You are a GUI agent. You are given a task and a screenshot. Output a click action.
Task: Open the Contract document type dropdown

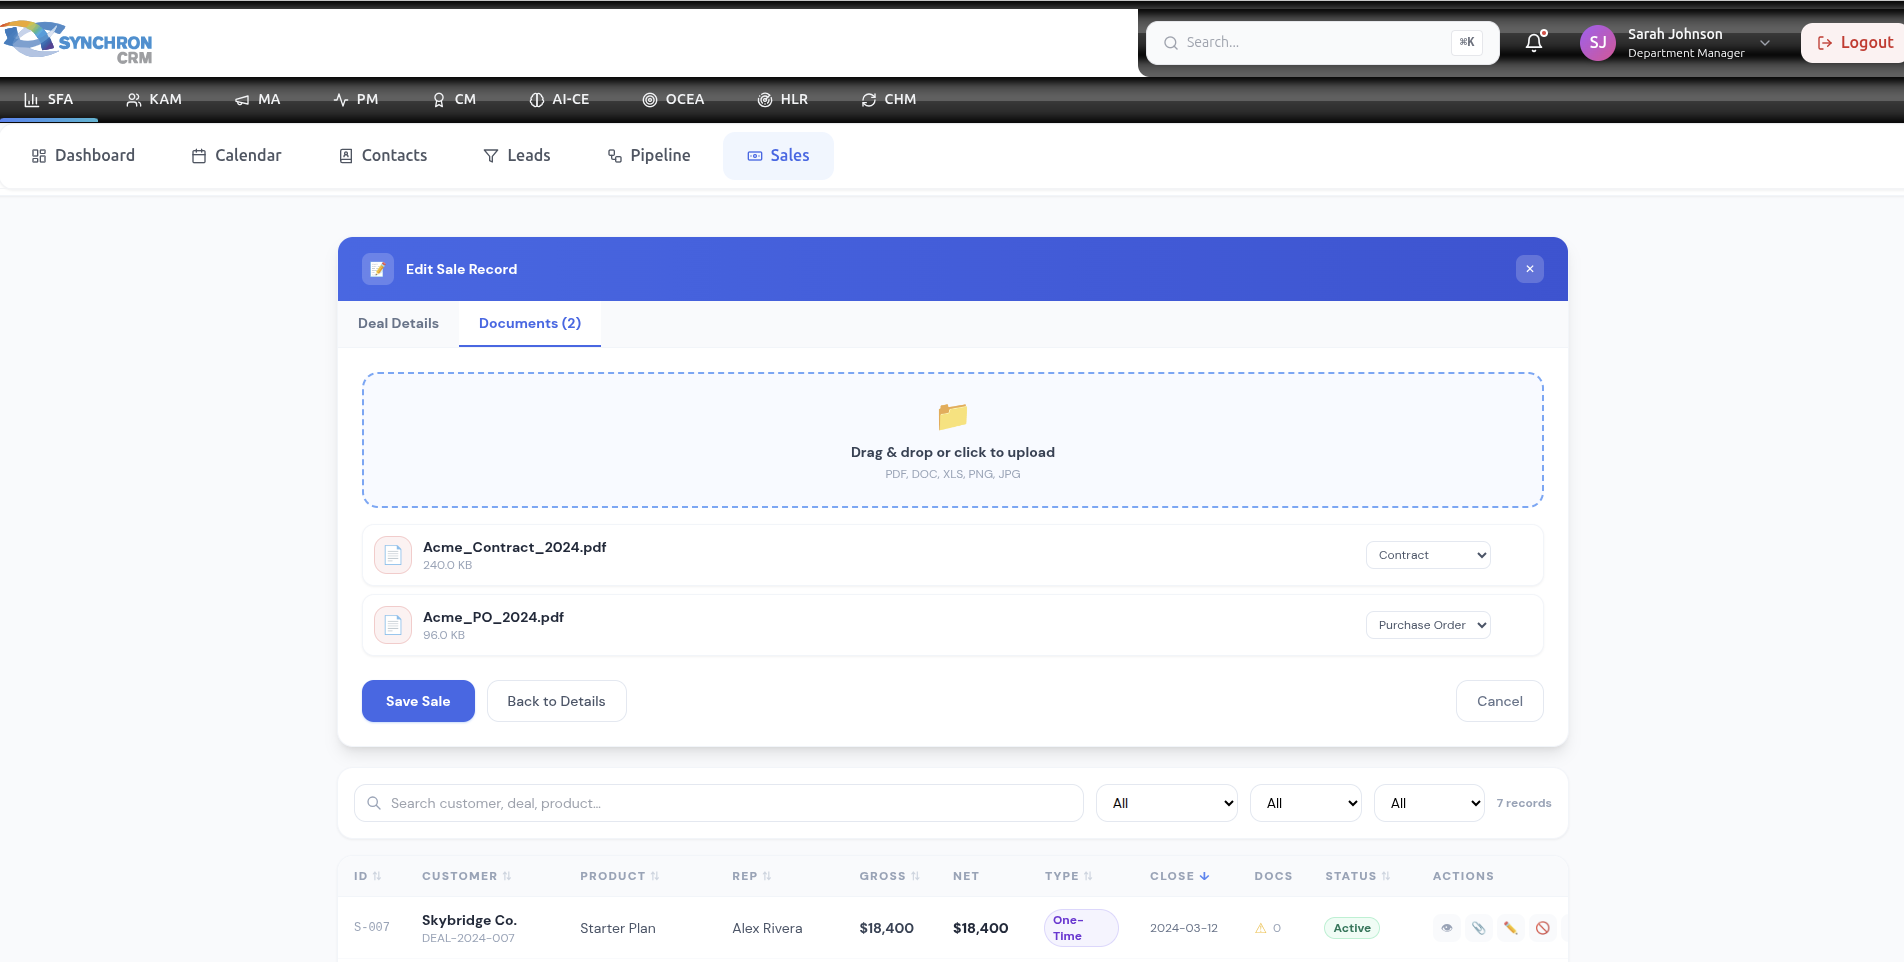1428,555
